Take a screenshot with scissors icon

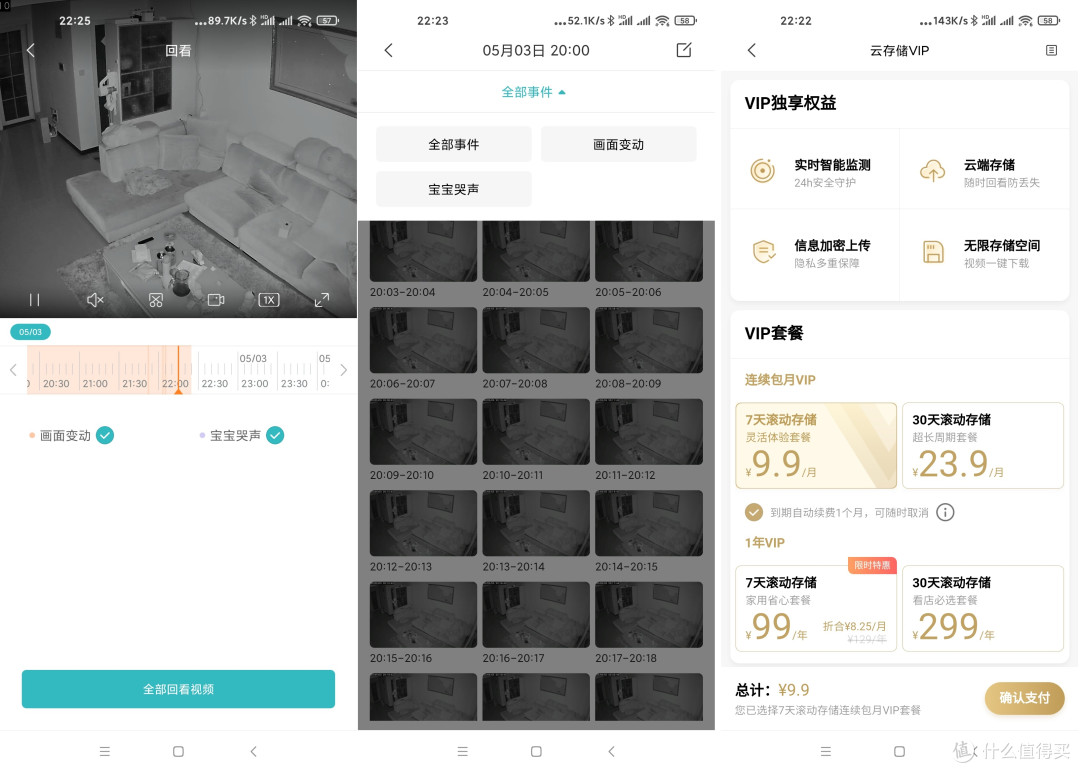156,300
